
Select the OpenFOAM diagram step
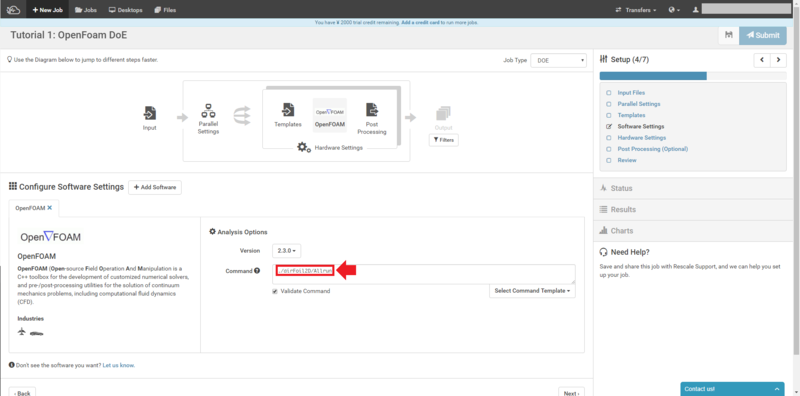click(x=330, y=115)
